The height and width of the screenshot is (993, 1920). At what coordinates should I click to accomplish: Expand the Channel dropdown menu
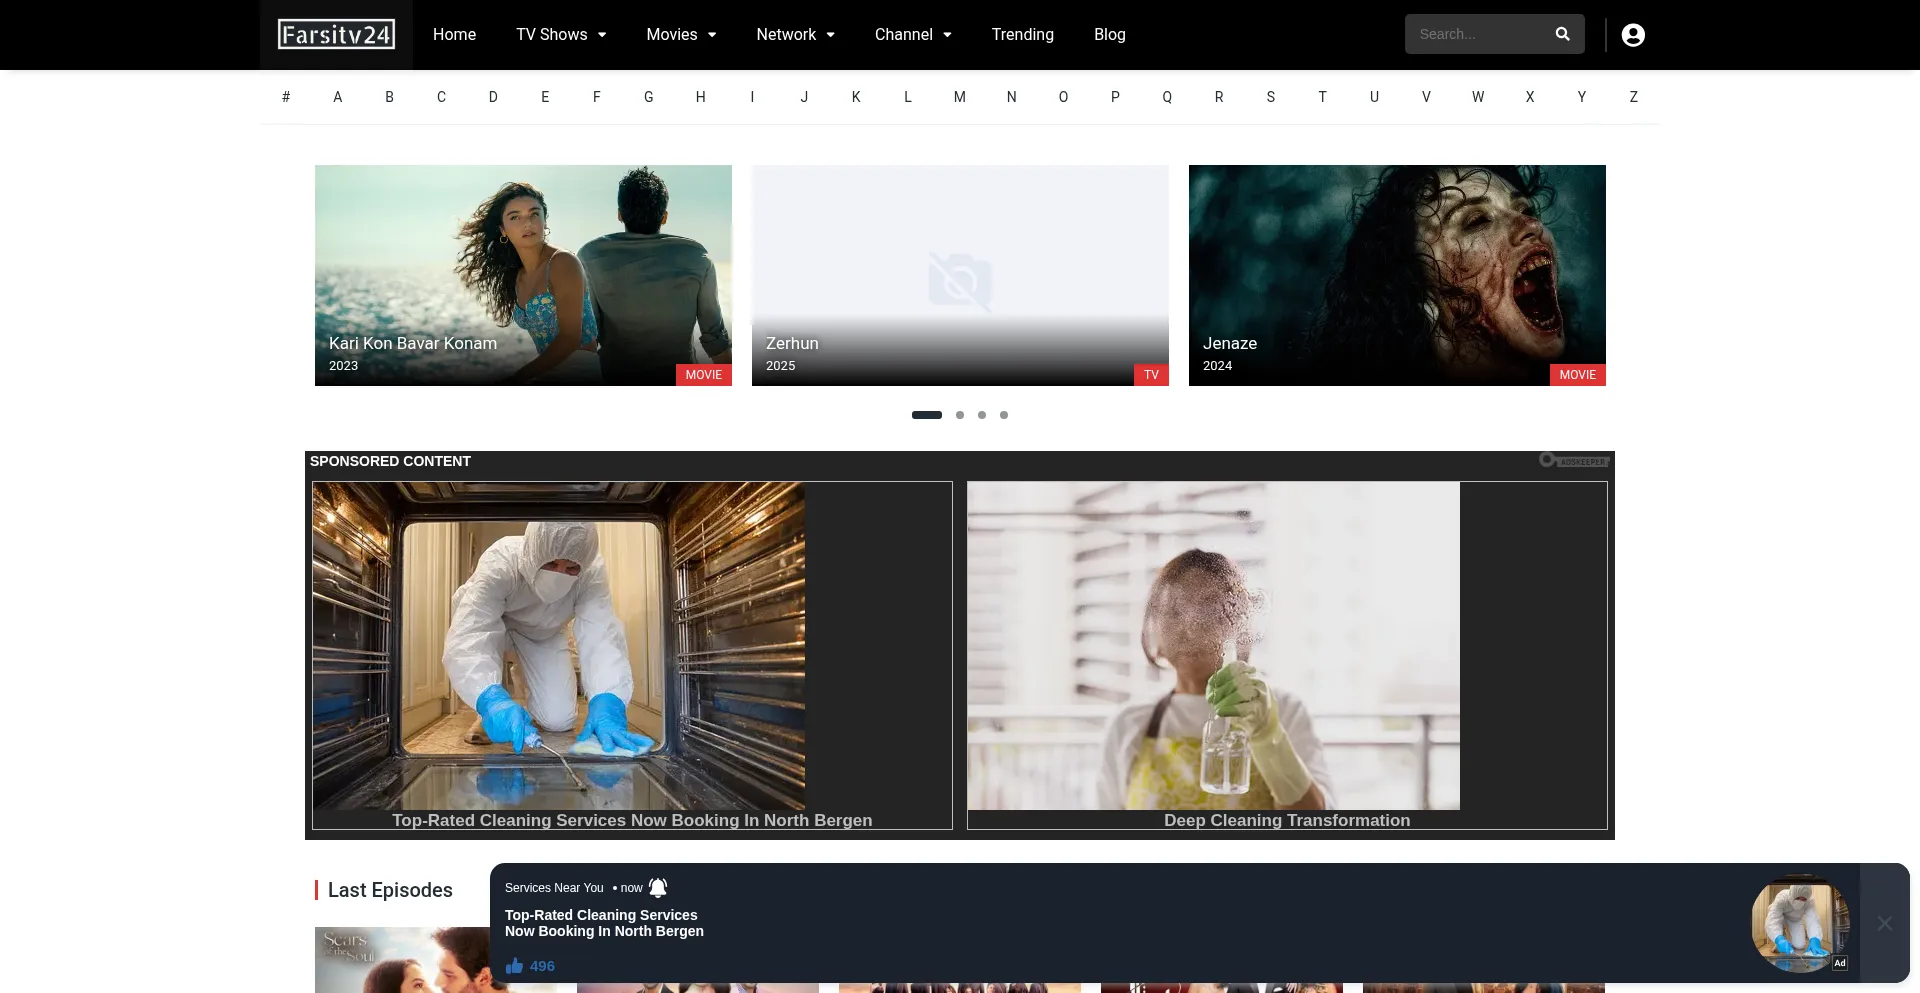click(912, 35)
